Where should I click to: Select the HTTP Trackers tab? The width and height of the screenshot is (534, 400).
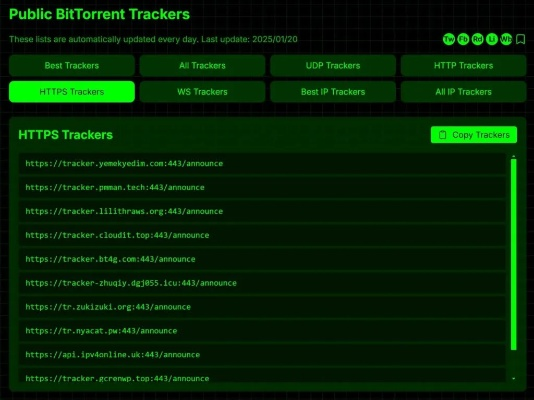(464, 65)
